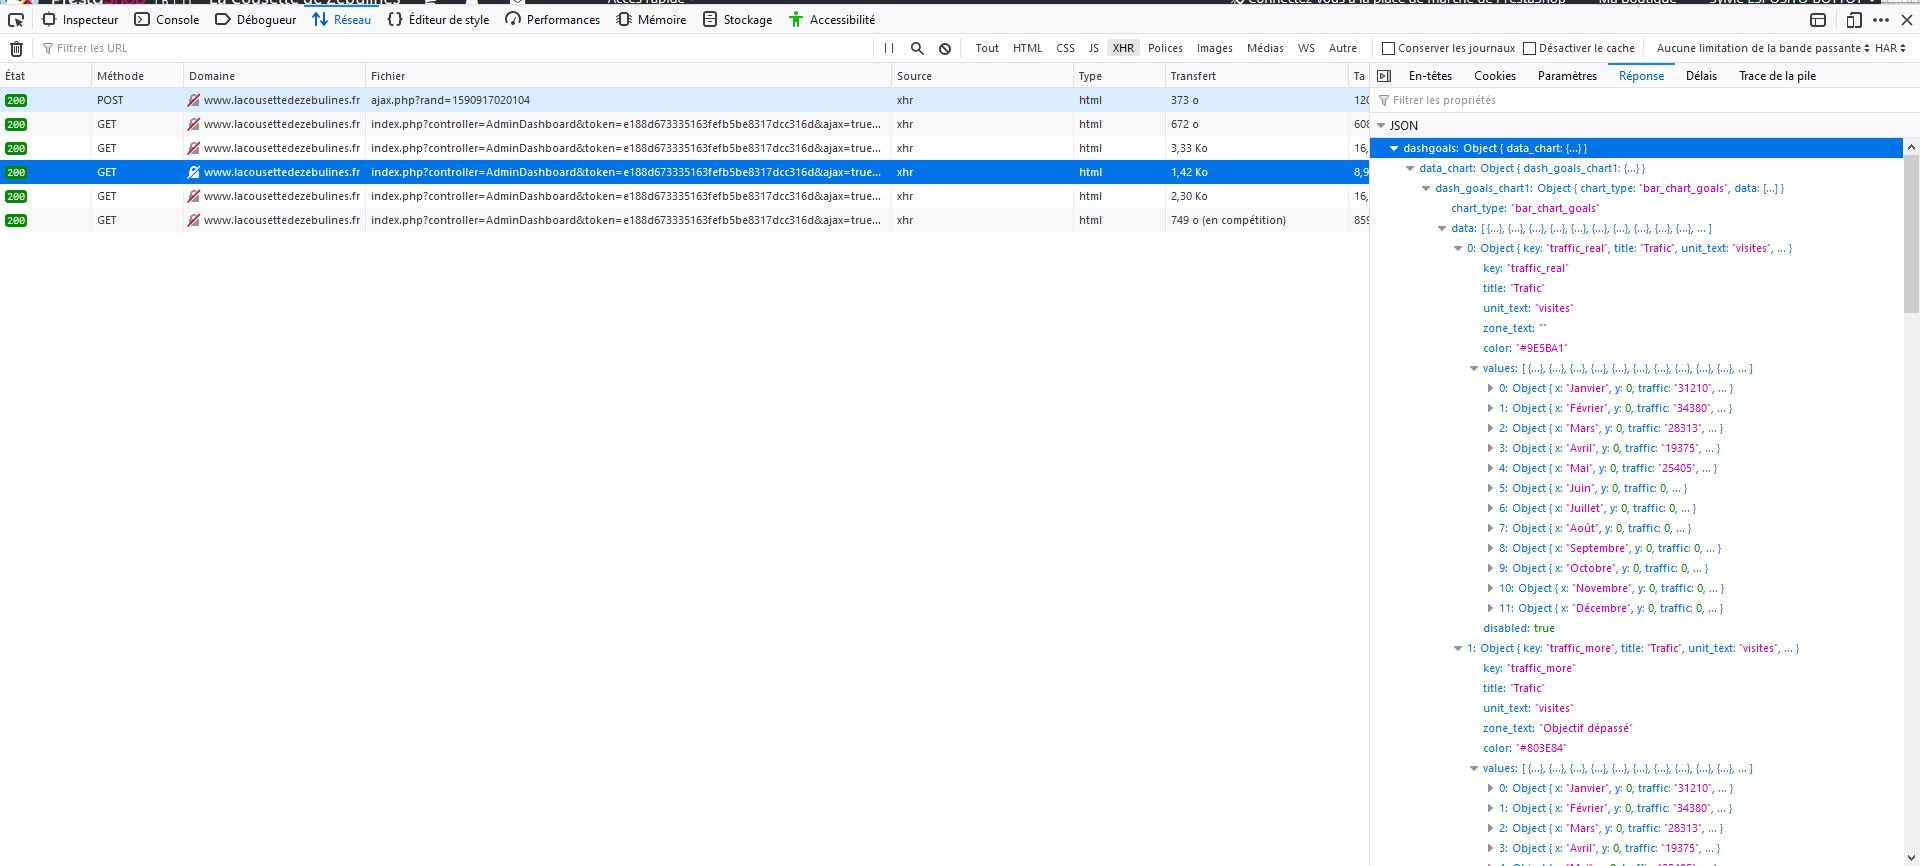Viewport: 1920px width, 866px height.
Task: Collapse the request details pane icon
Action: point(1384,76)
